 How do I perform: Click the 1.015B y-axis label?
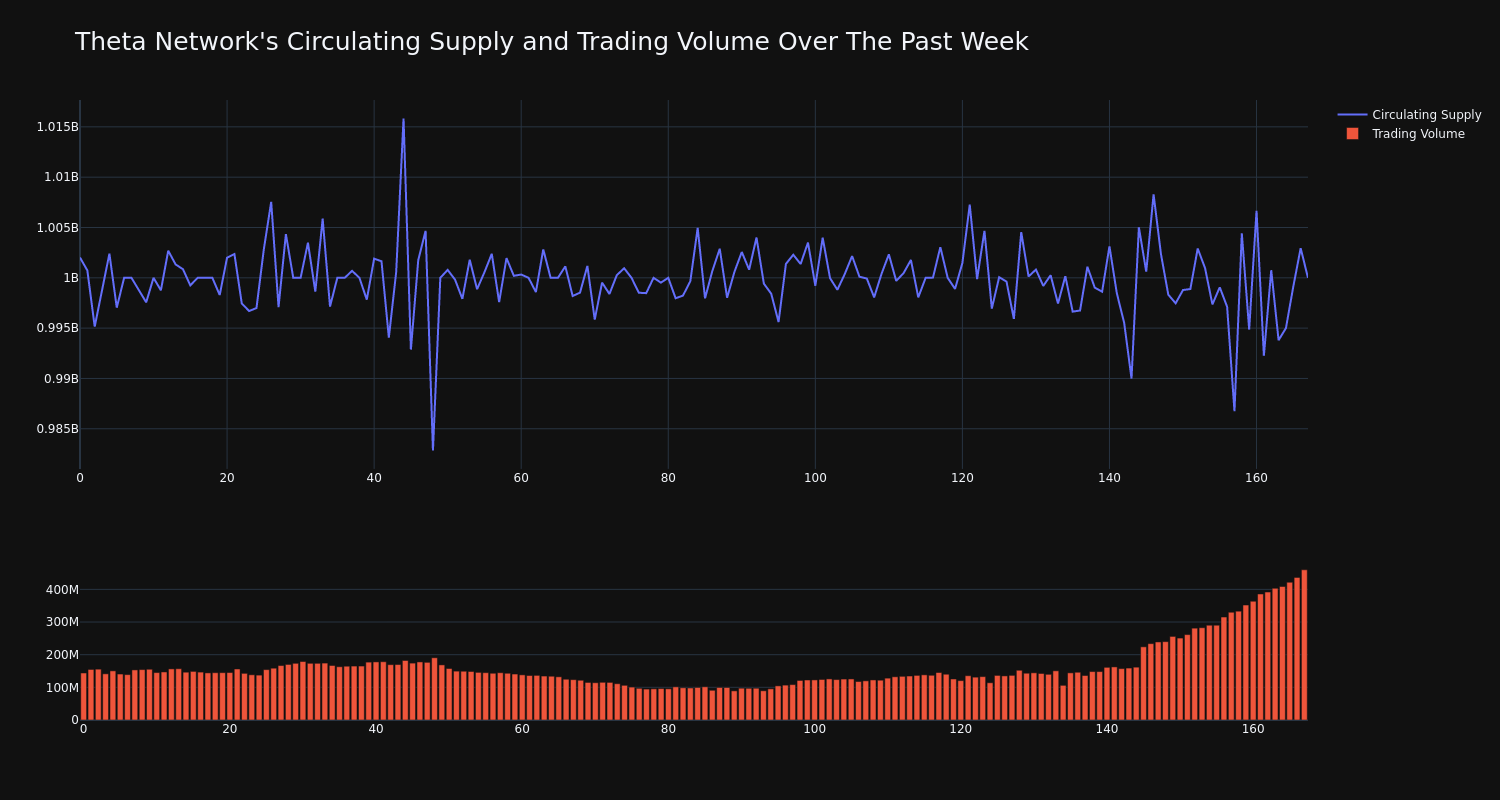[57, 127]
